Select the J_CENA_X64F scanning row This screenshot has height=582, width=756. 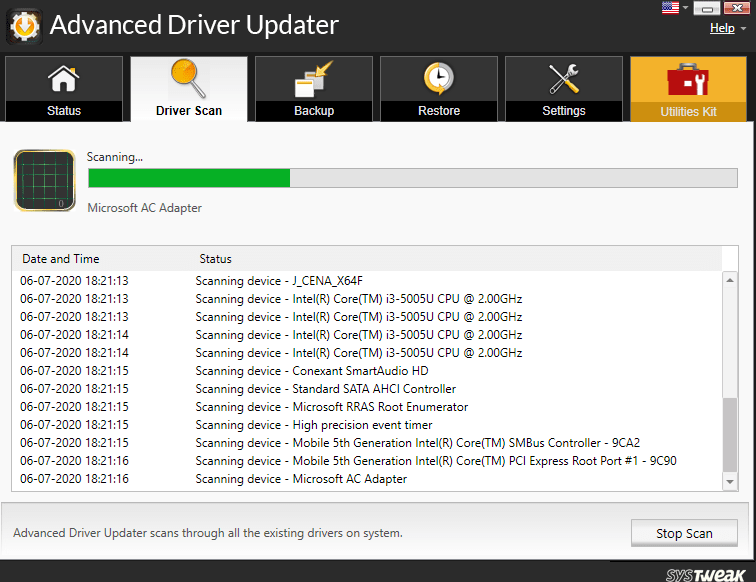(x=367, y=281)
